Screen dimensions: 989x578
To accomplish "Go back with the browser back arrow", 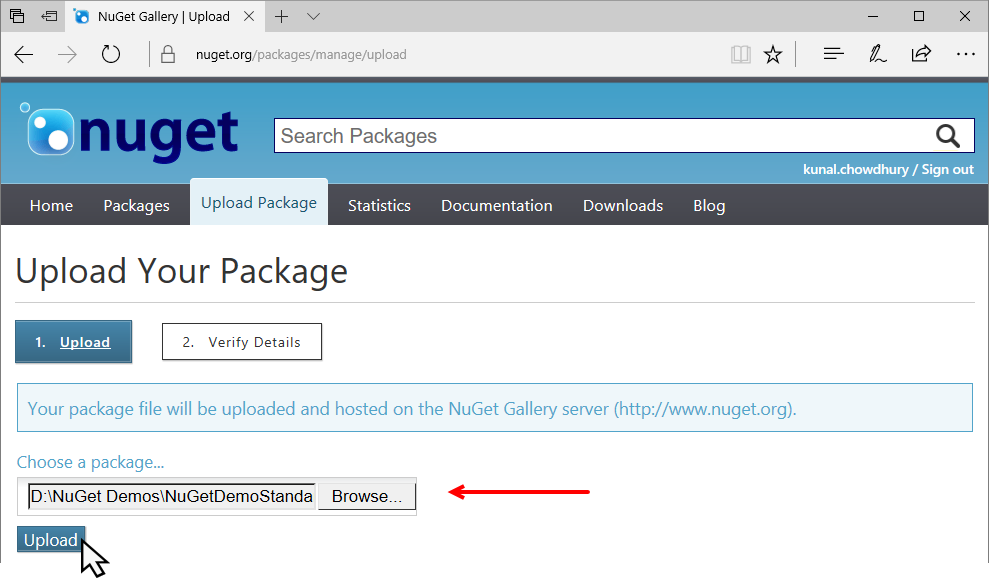I will coord(24,55).
